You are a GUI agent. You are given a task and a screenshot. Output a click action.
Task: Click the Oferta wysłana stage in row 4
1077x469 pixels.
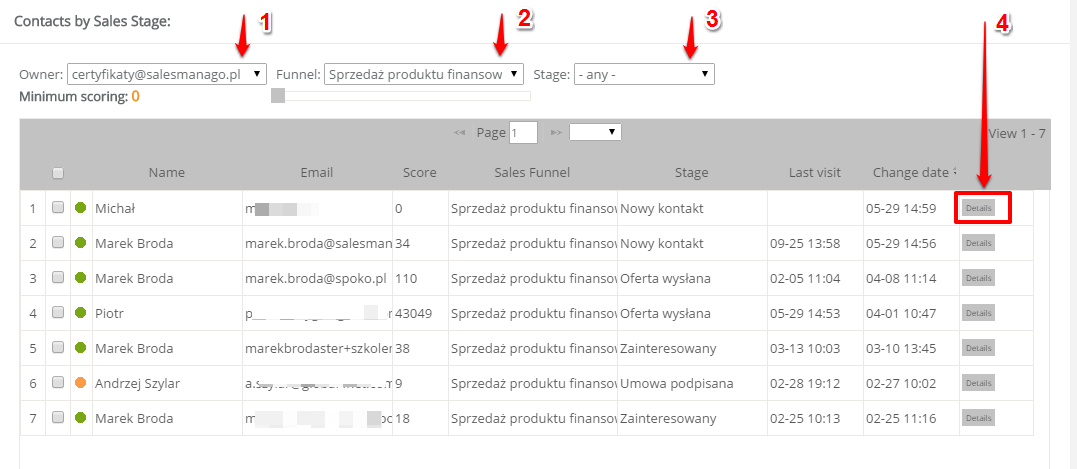[666, 314]
